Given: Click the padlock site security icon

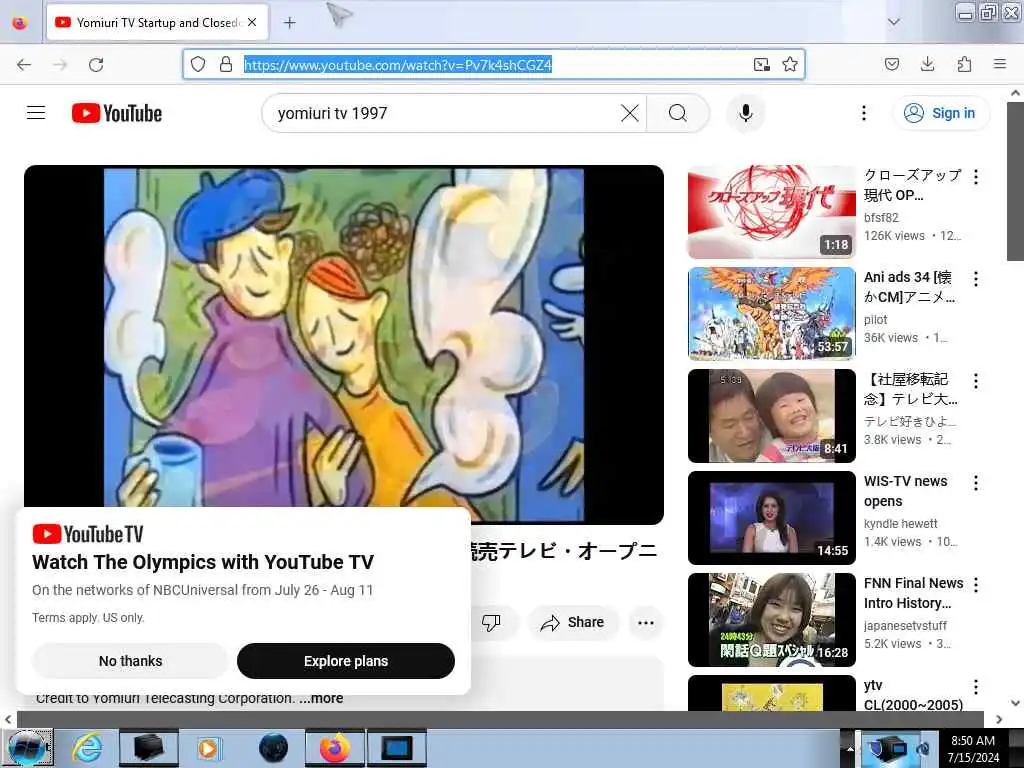Looking at the screenshot, I should pos(226,64).
